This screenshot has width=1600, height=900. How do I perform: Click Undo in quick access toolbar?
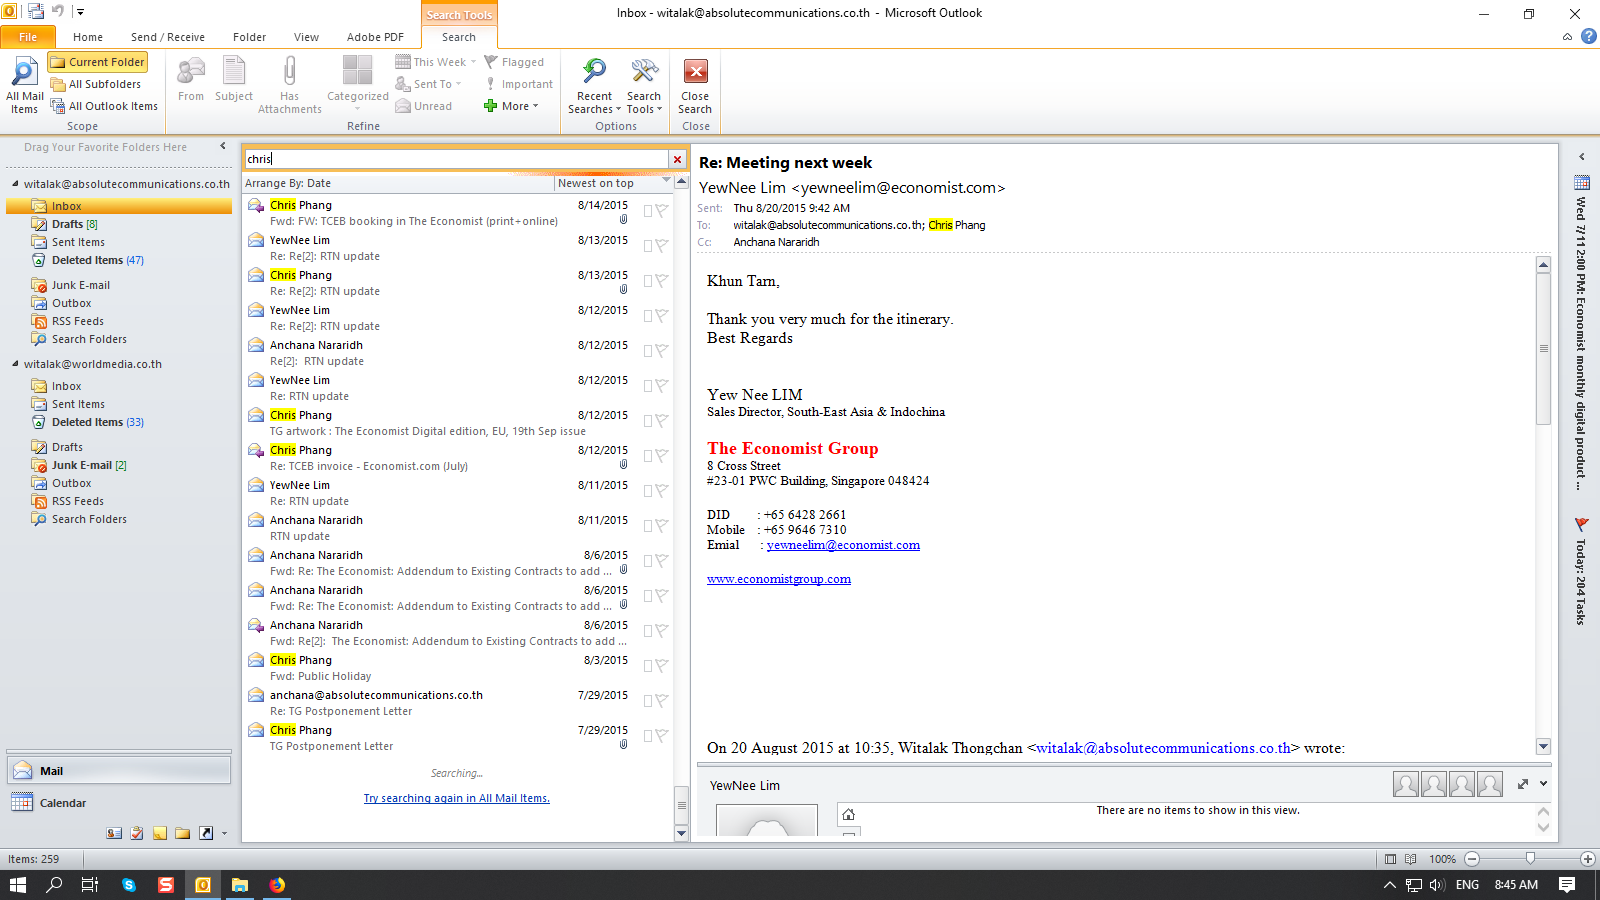pos(58,12)
